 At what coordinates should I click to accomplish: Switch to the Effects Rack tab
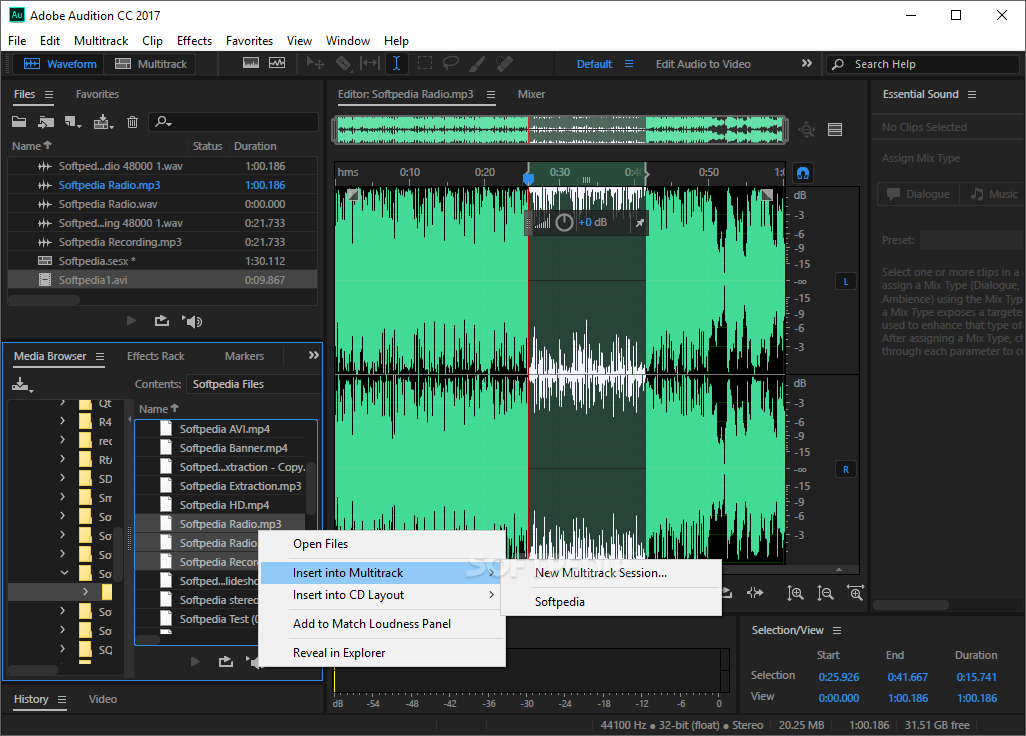(x=156, y=356)
